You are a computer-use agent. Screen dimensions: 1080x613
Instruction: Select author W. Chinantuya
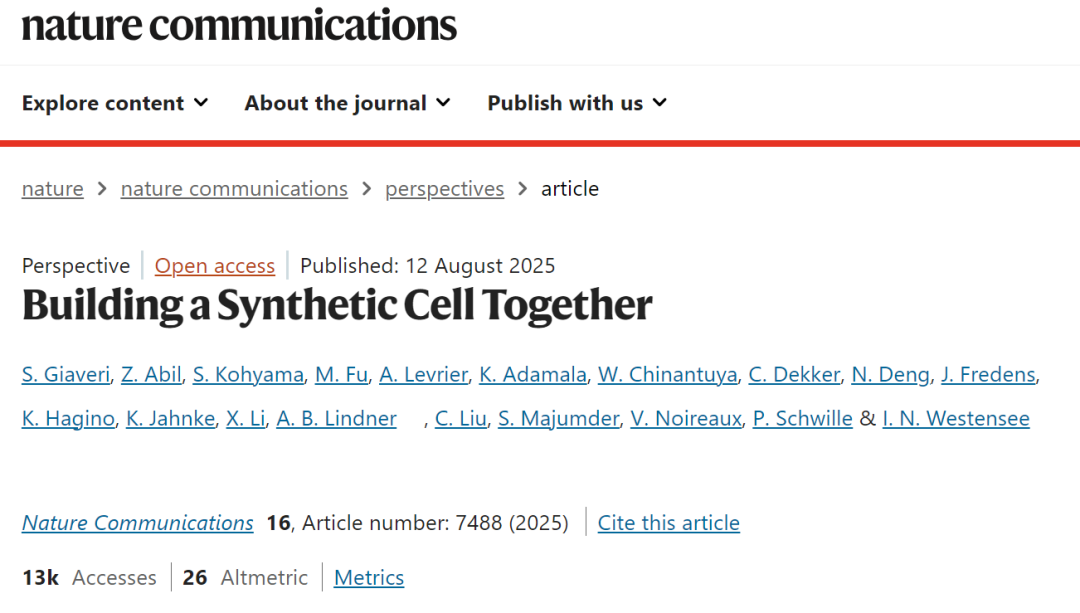667,375
